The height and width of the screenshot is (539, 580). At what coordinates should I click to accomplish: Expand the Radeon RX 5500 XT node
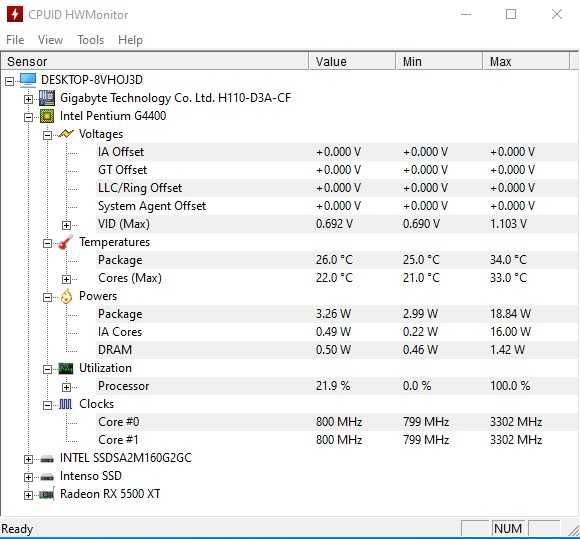[x=28, y=495]
